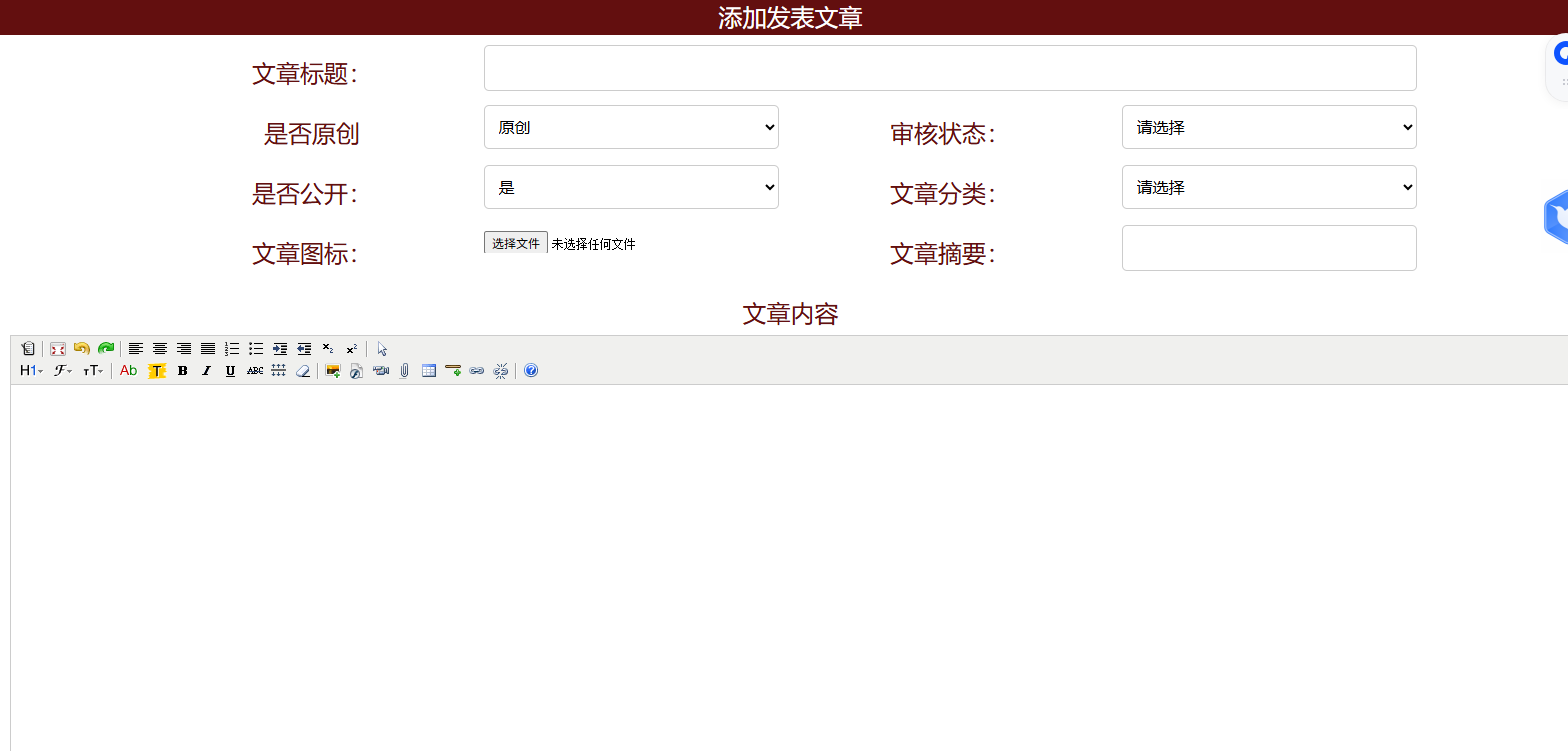This screenshot has height=751, width=1568.
Task: Click the undo icon in editor toolbar
Action: [82, 349]
